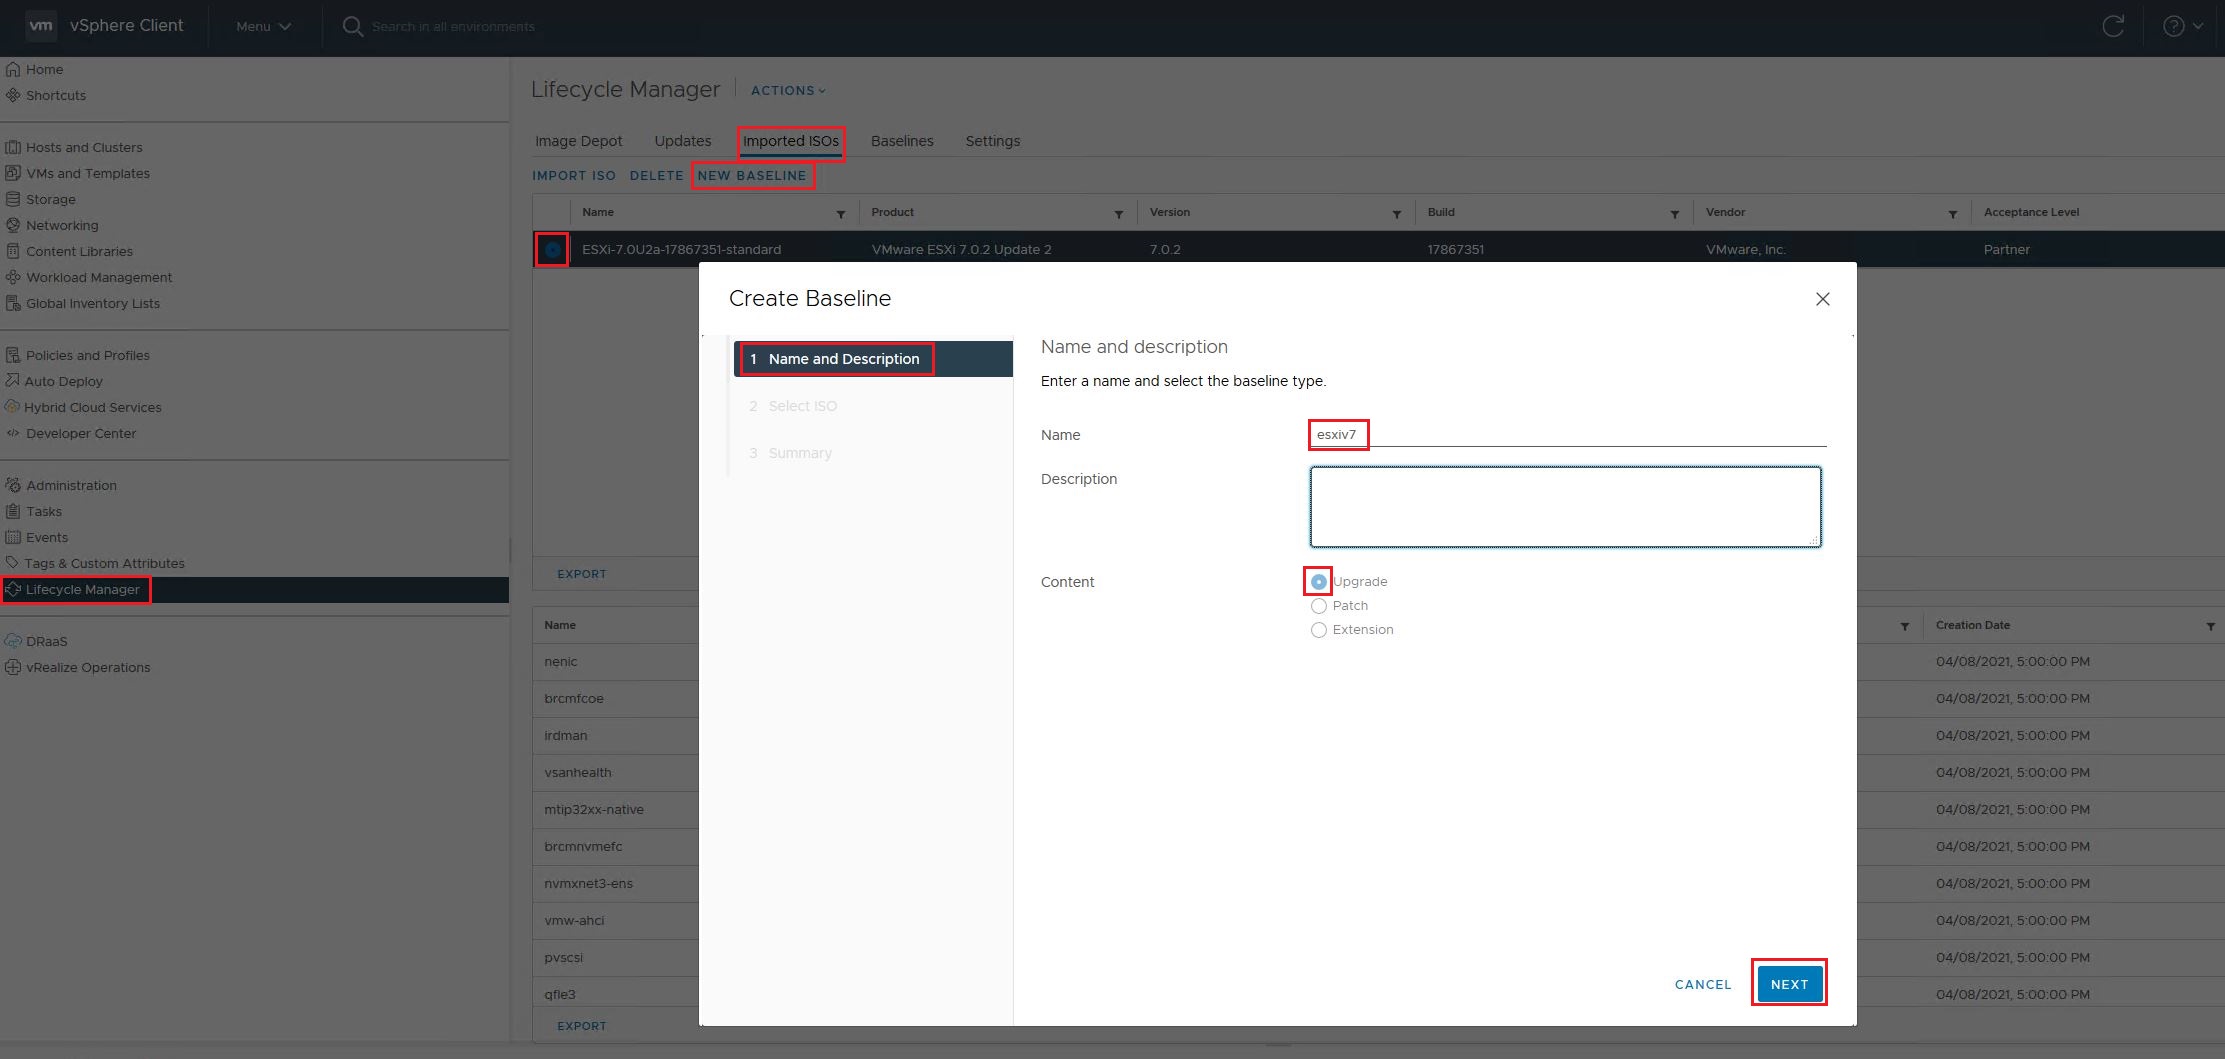This screenshot has width=2225, height=1059.
Task: Click Next in Create Baseline dialog
Action: point(1788,984)
